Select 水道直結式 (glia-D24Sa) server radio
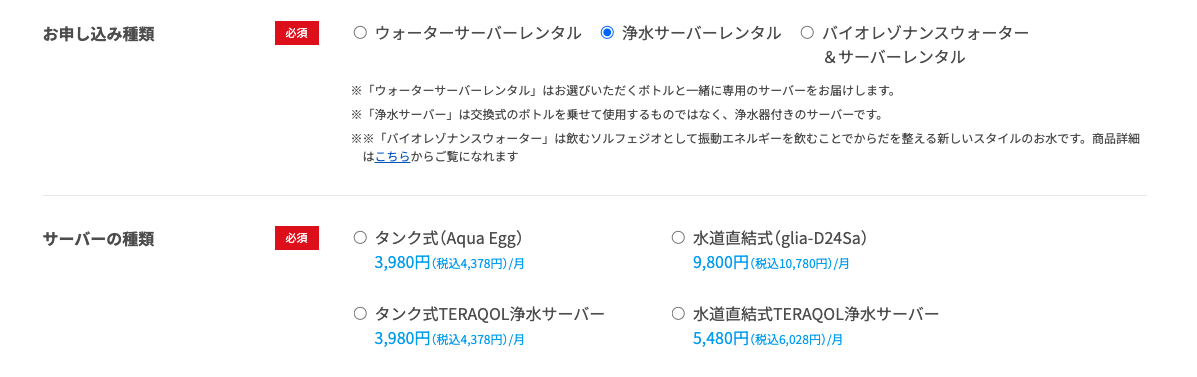The image size is (1197, 377). click(x=678, y=238)
